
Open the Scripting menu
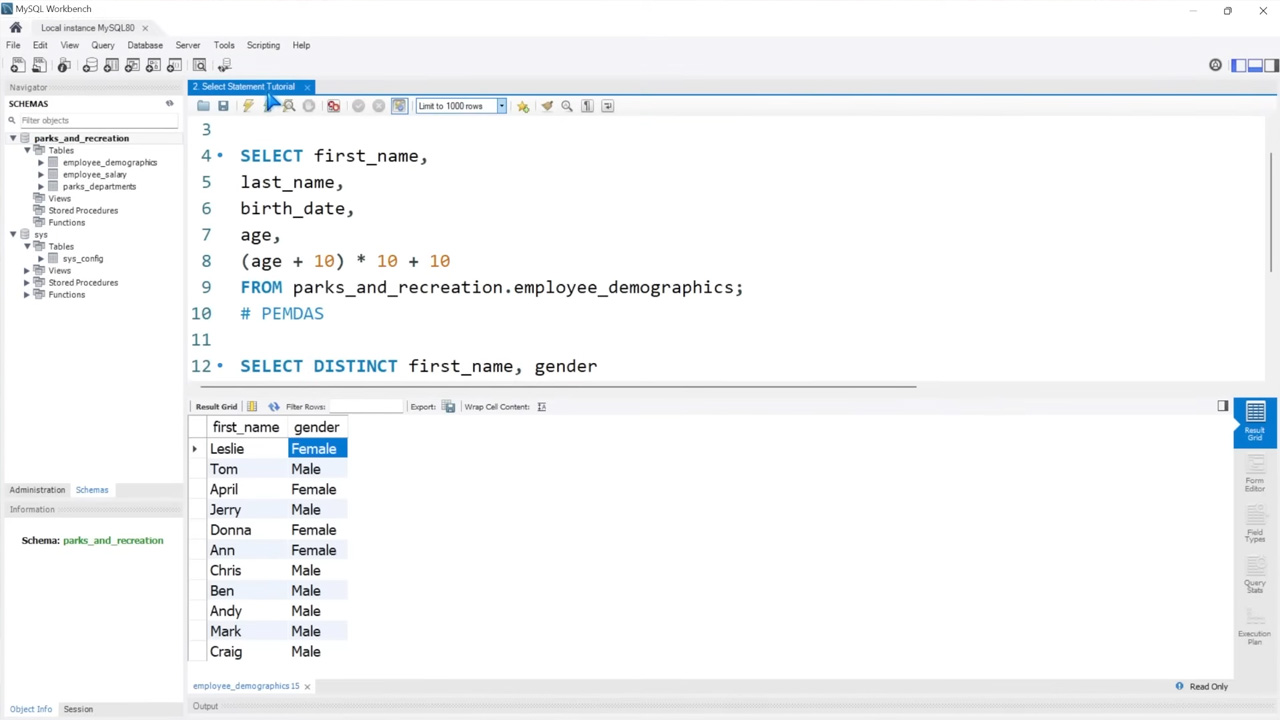[263, 45]
